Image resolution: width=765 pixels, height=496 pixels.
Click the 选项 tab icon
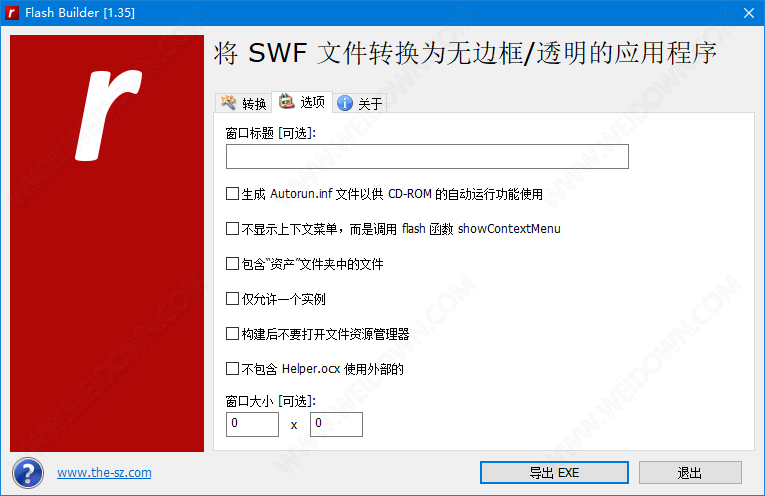coord(286,101)
